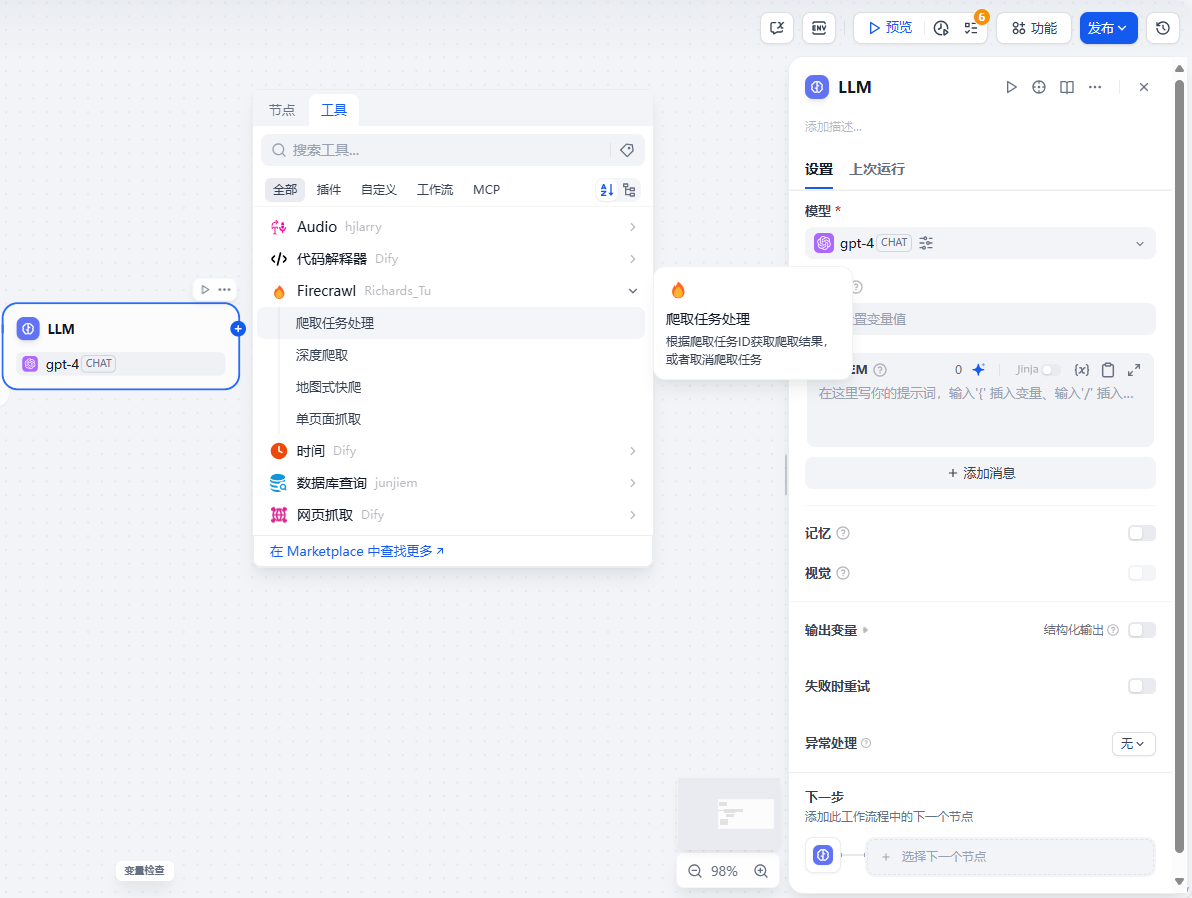Screen dimensions: 1192x898
Task: Click the tag filter icon in tool search
Action: 627,150
